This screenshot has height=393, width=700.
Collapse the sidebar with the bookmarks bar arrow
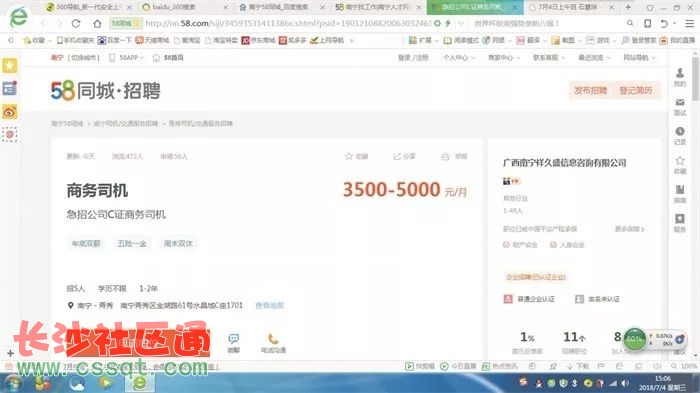[10, 40]
